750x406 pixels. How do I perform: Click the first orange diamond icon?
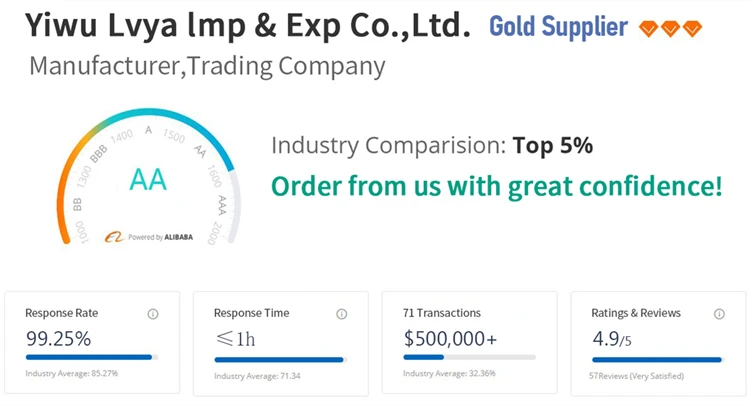pyautogui.click(x=648, y=29)
